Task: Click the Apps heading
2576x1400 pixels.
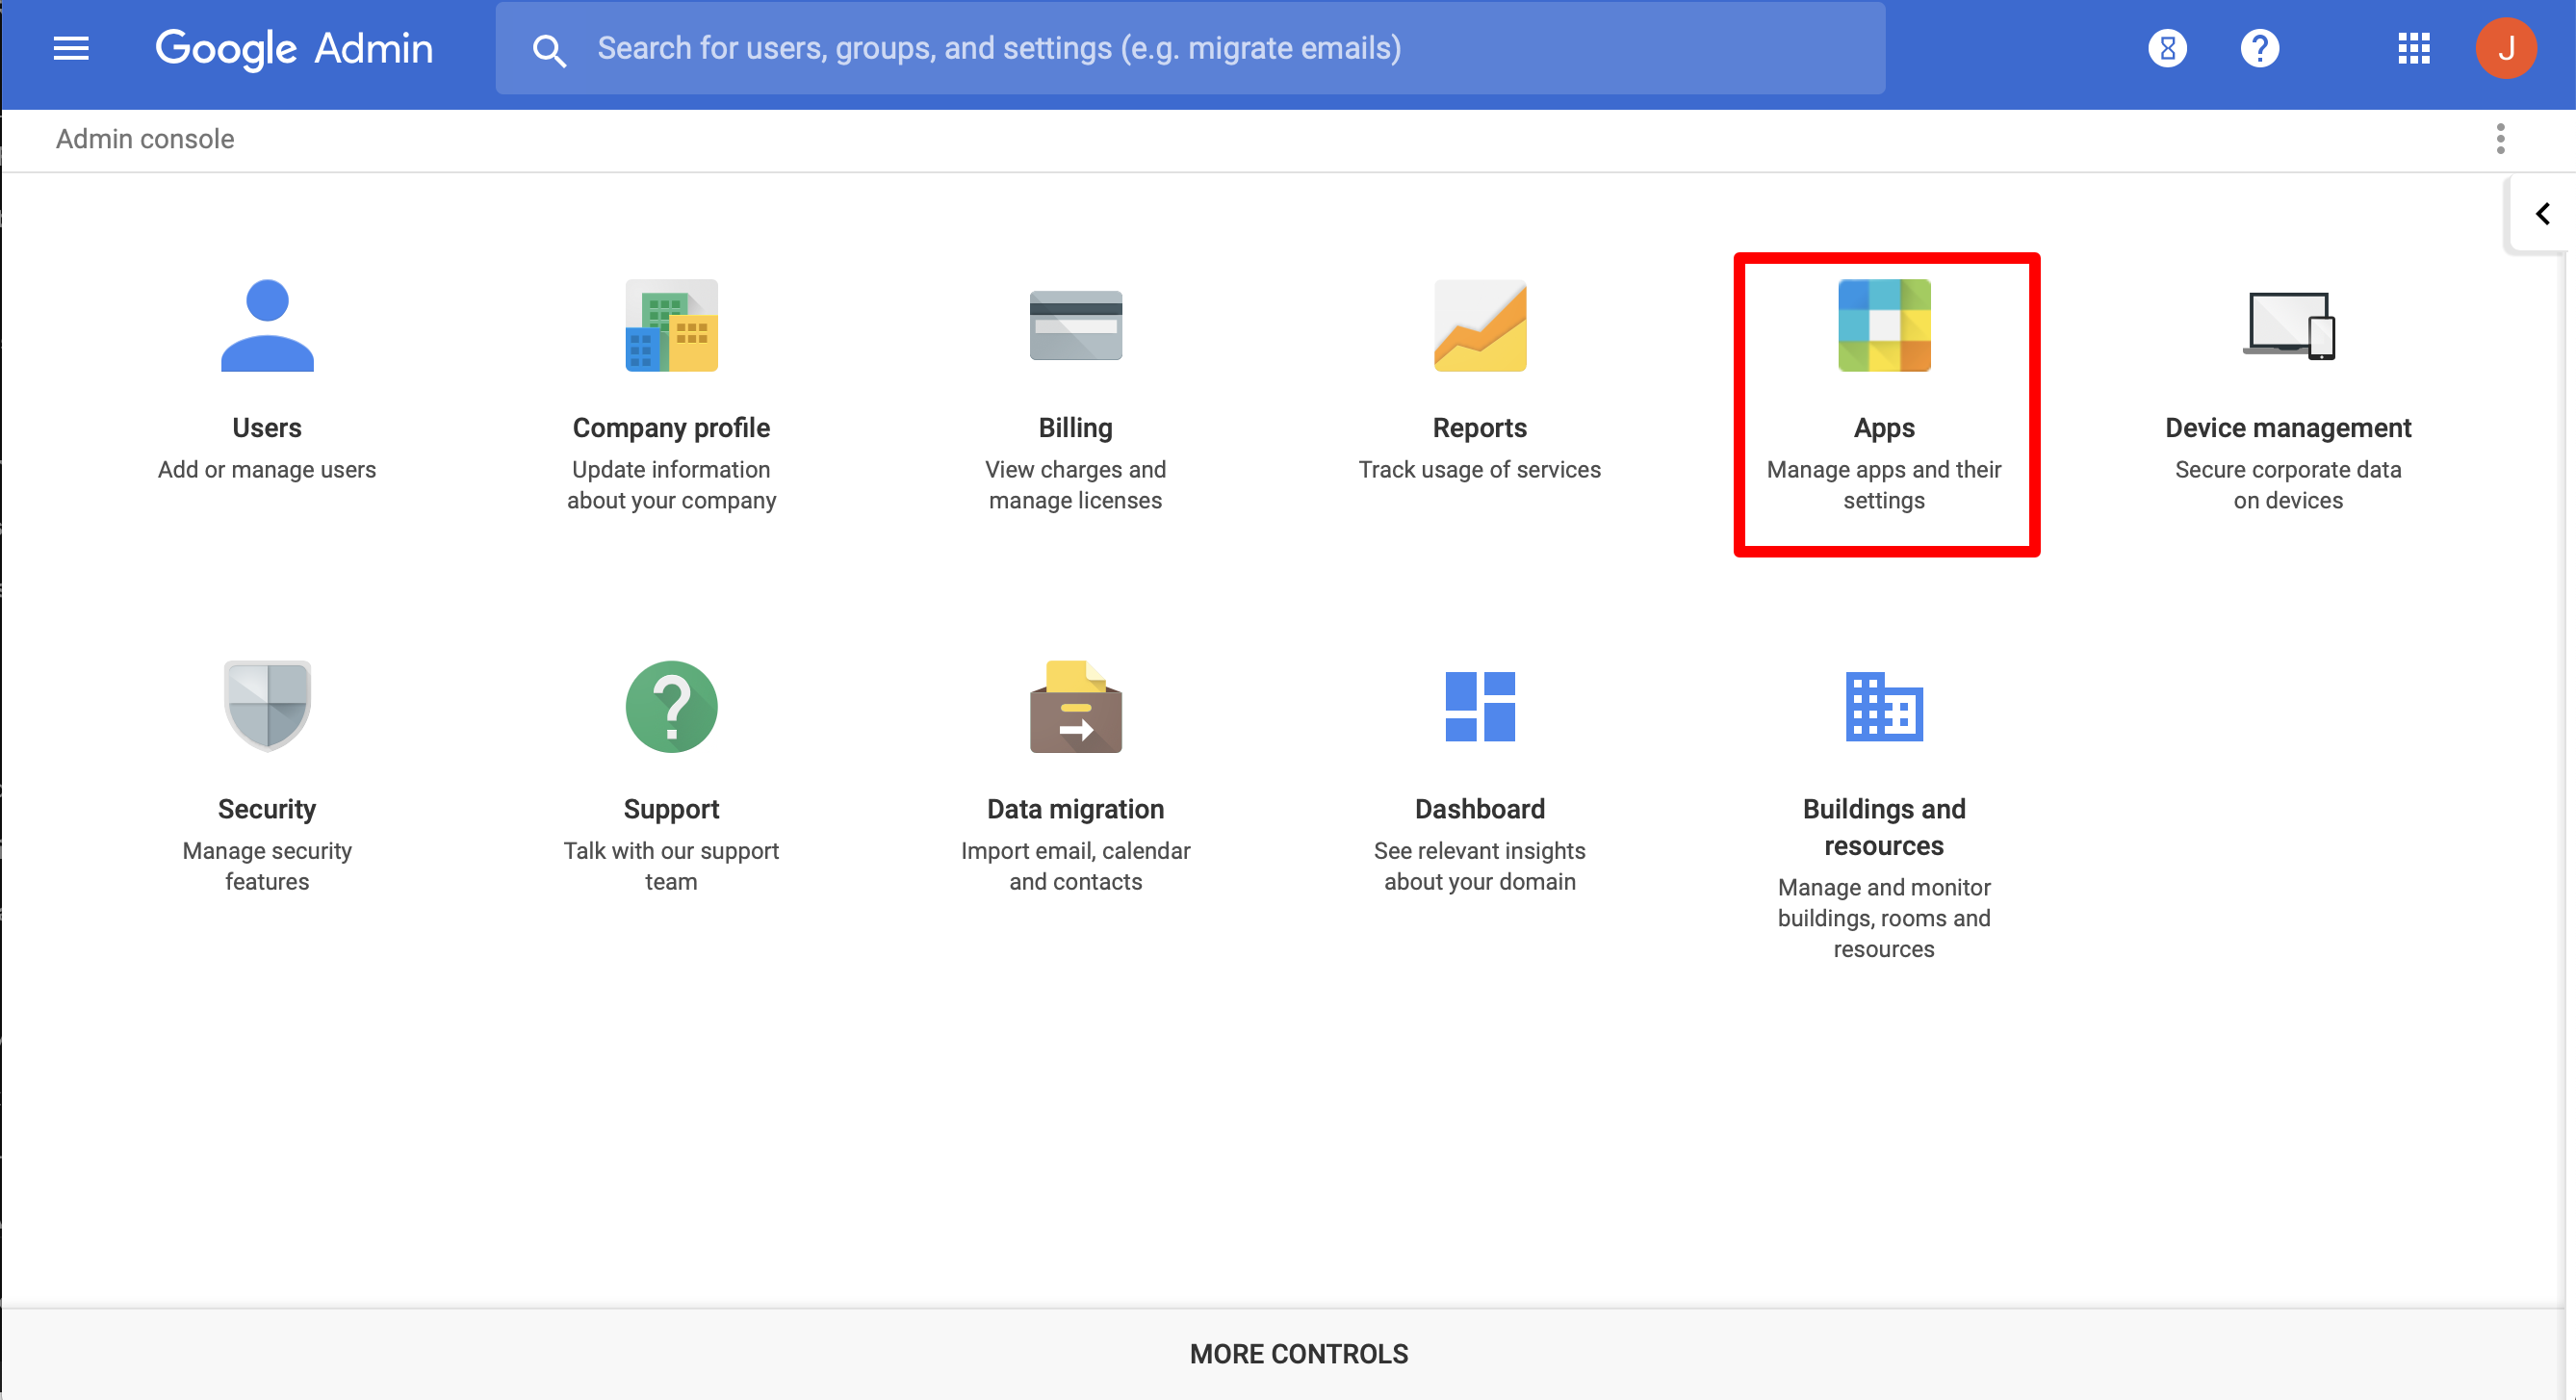Action: click(1884, 428)
